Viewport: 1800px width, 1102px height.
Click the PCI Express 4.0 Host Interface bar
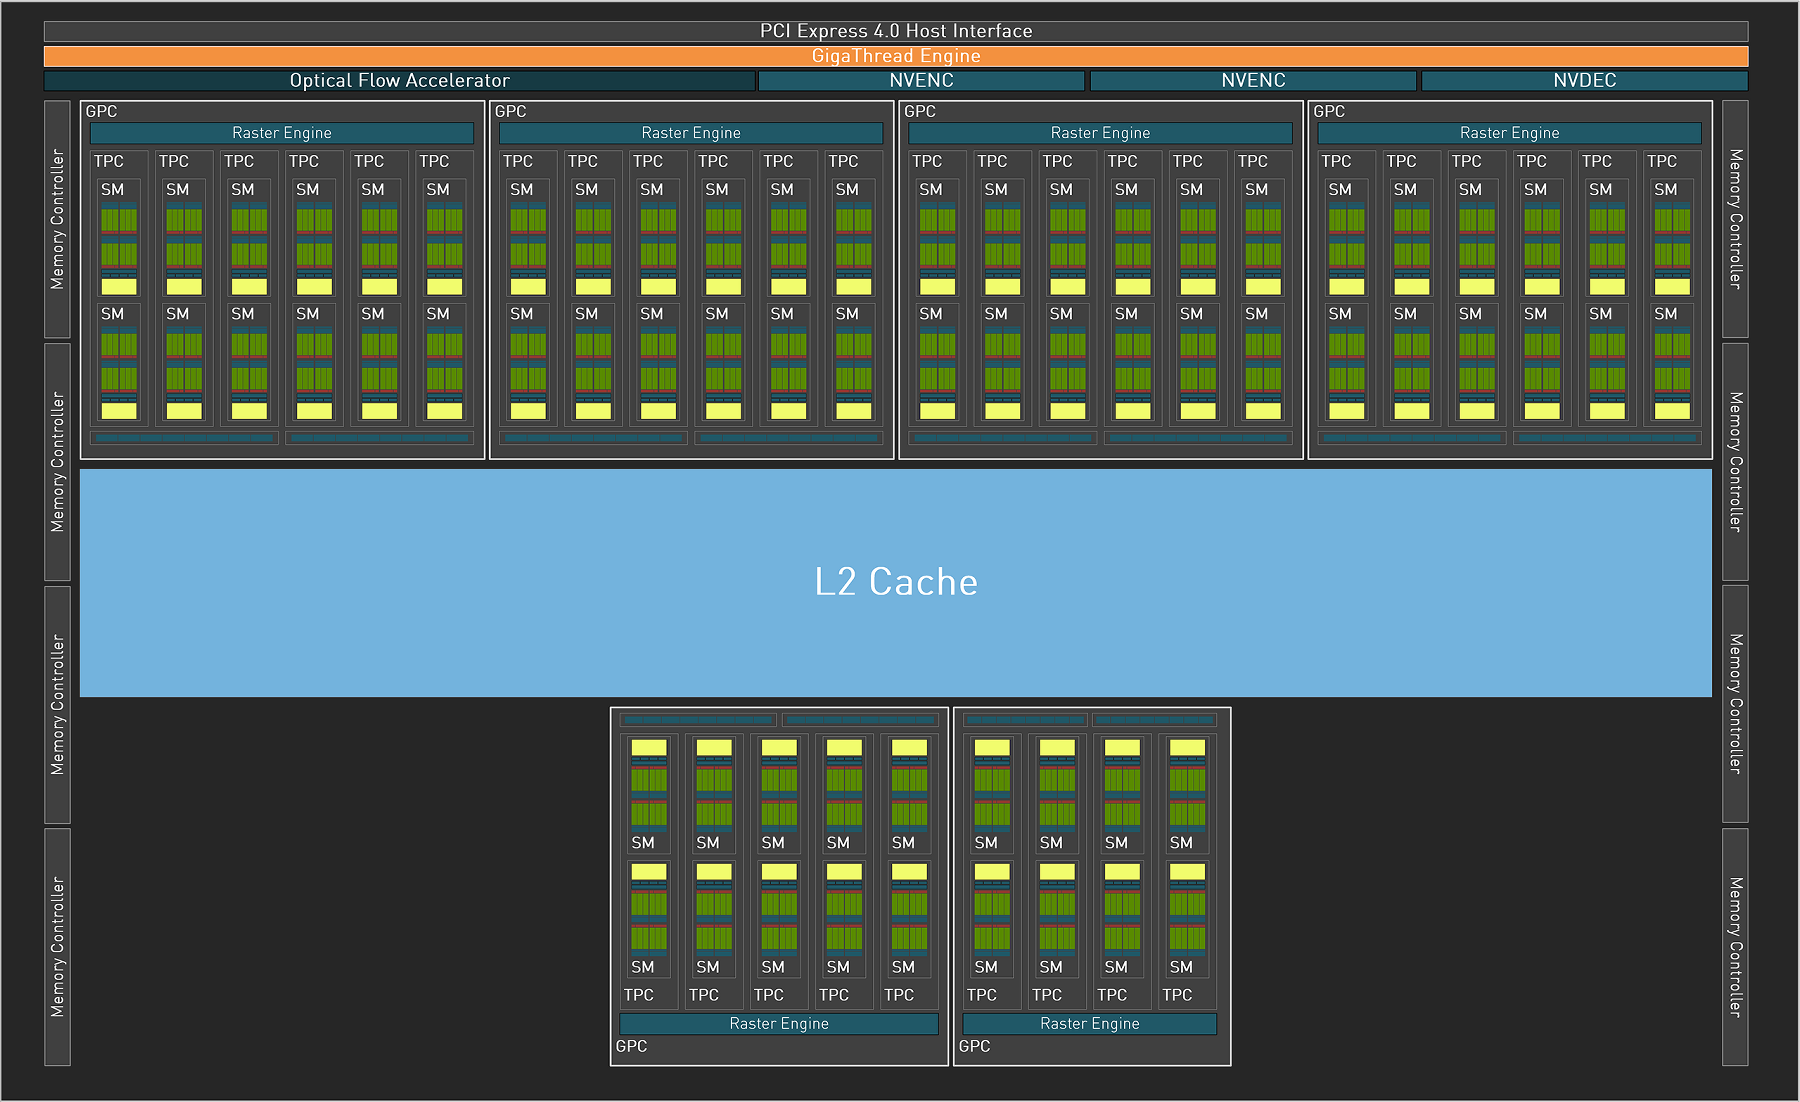click(x=896, y=31)
